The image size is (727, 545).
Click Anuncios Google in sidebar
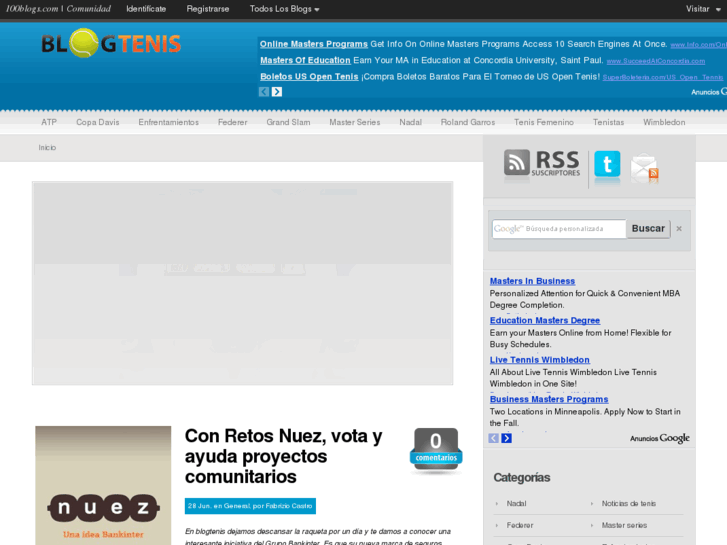coord(660,438)
